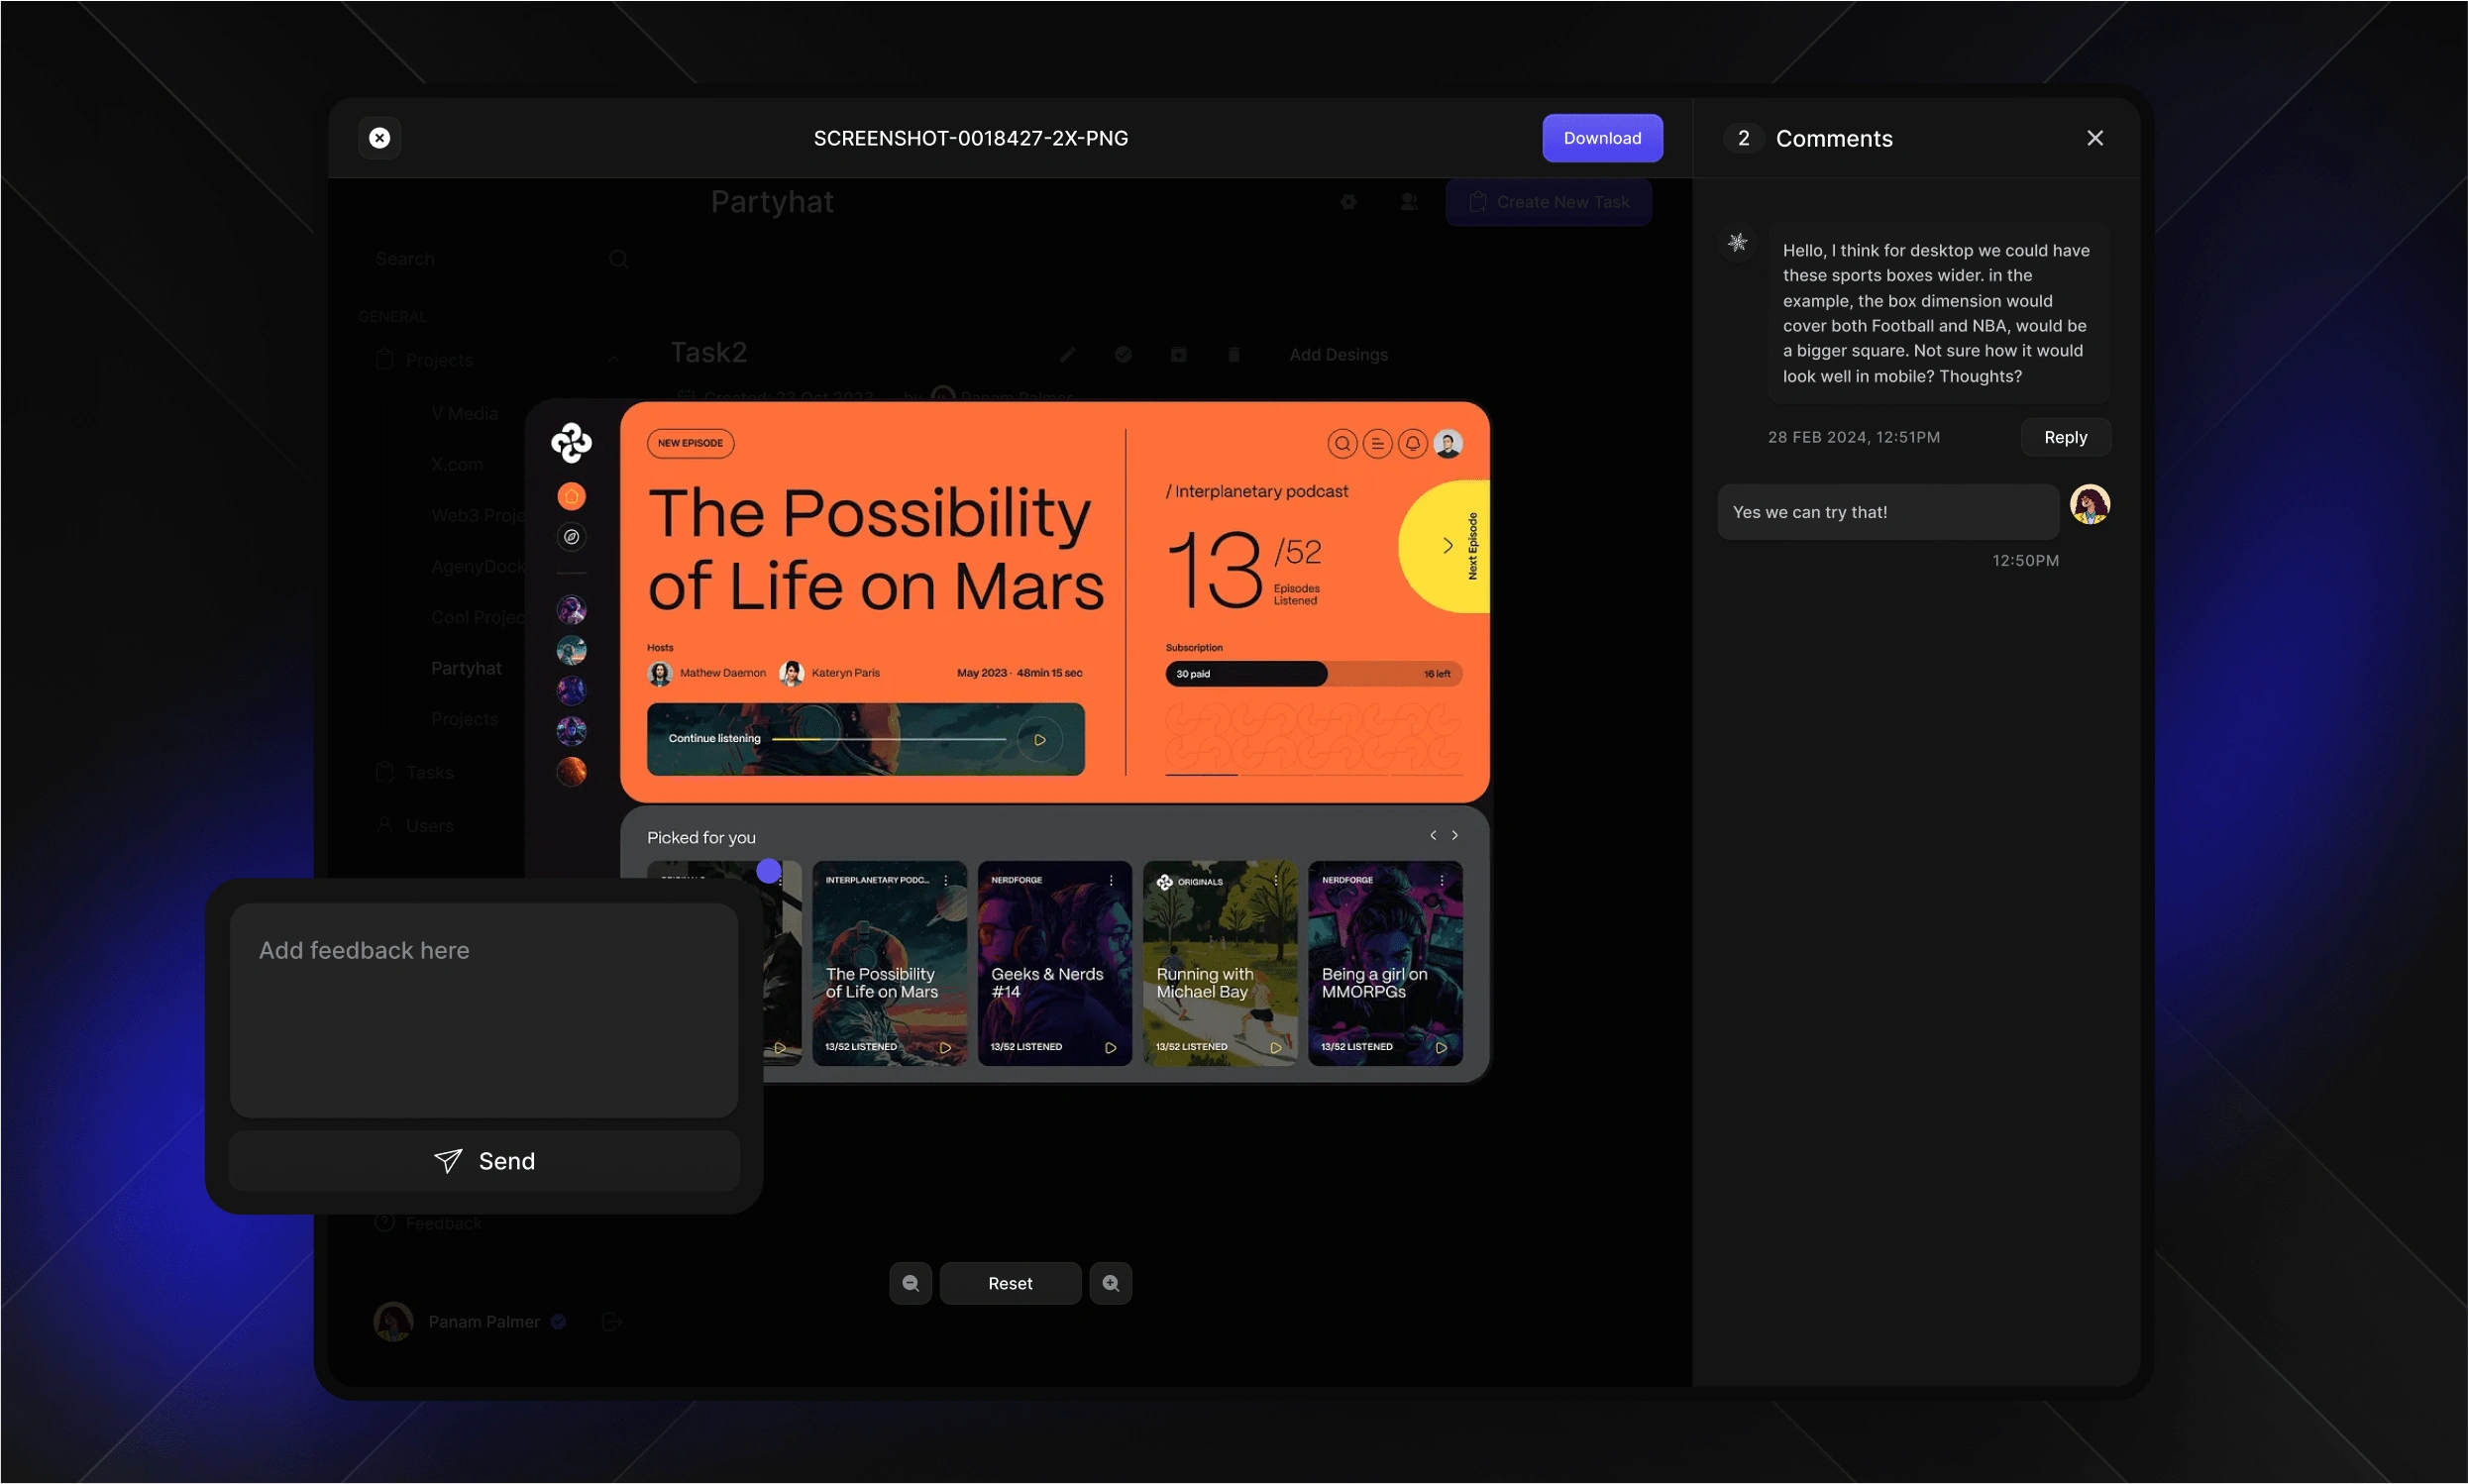Open Tasks in the dimmed sidebar
The image size is (2468, 1484).
click(x=415, y=772)
